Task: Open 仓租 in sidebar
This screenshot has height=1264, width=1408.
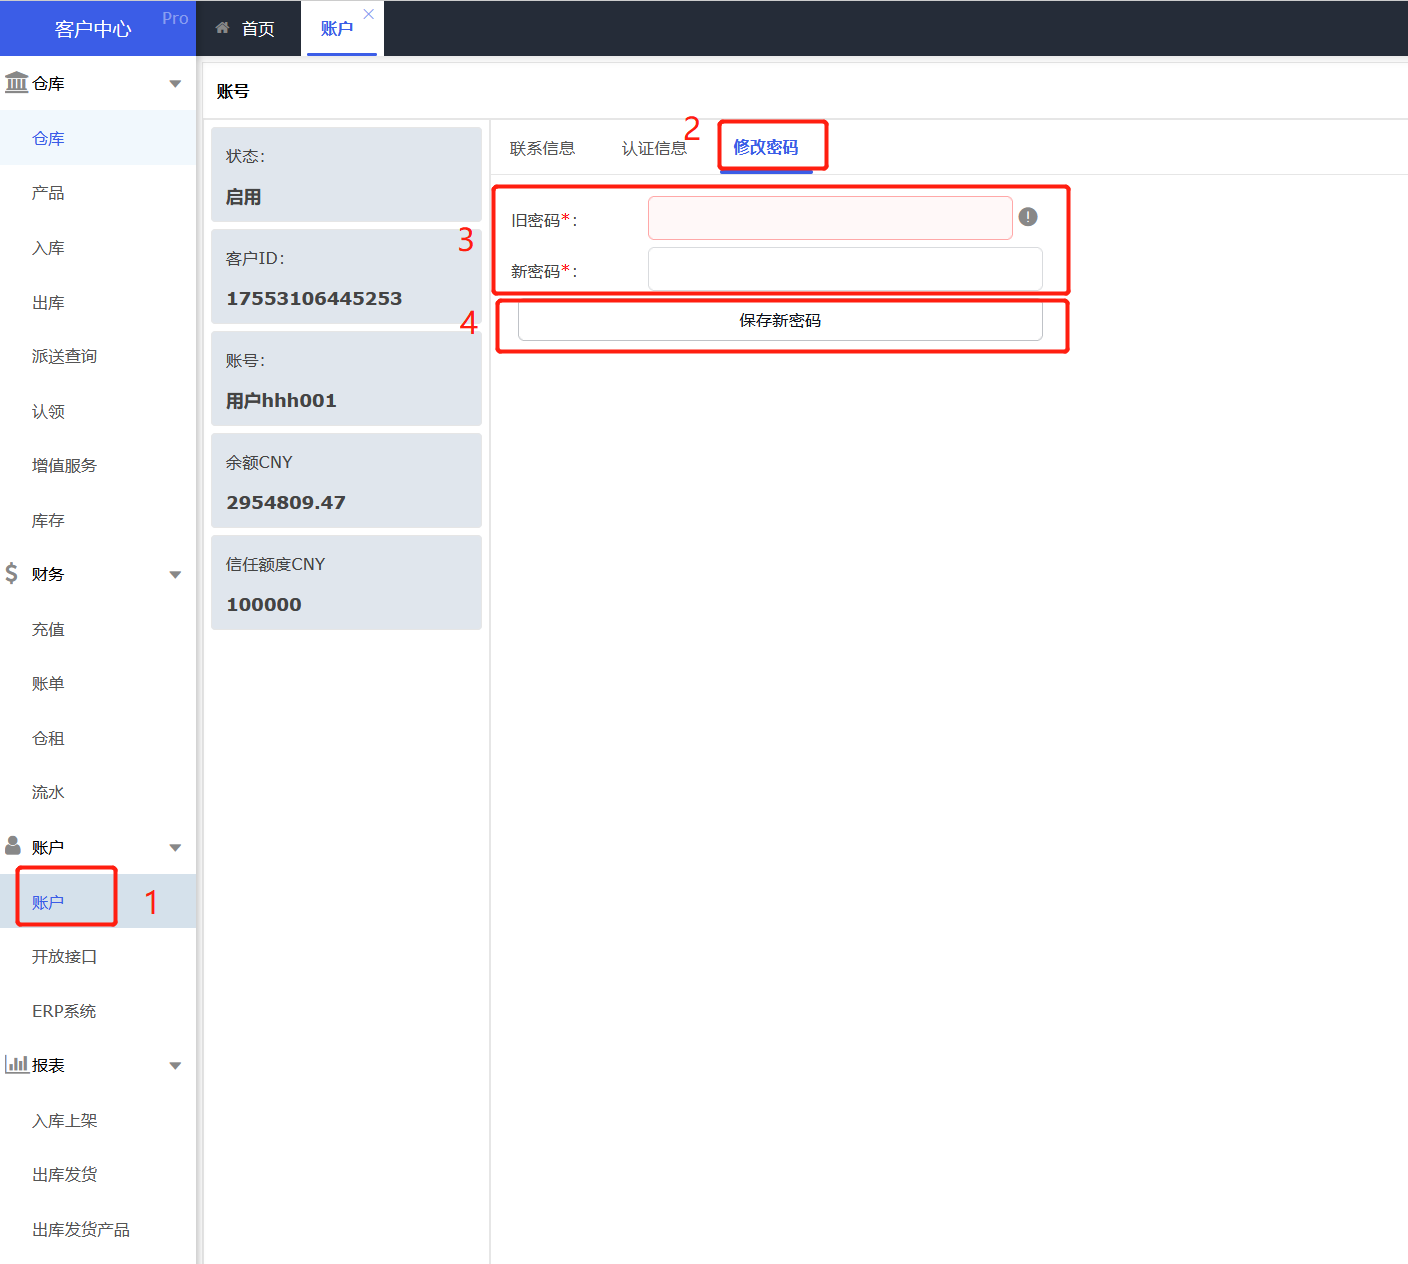Action: [x=98, y=738]
